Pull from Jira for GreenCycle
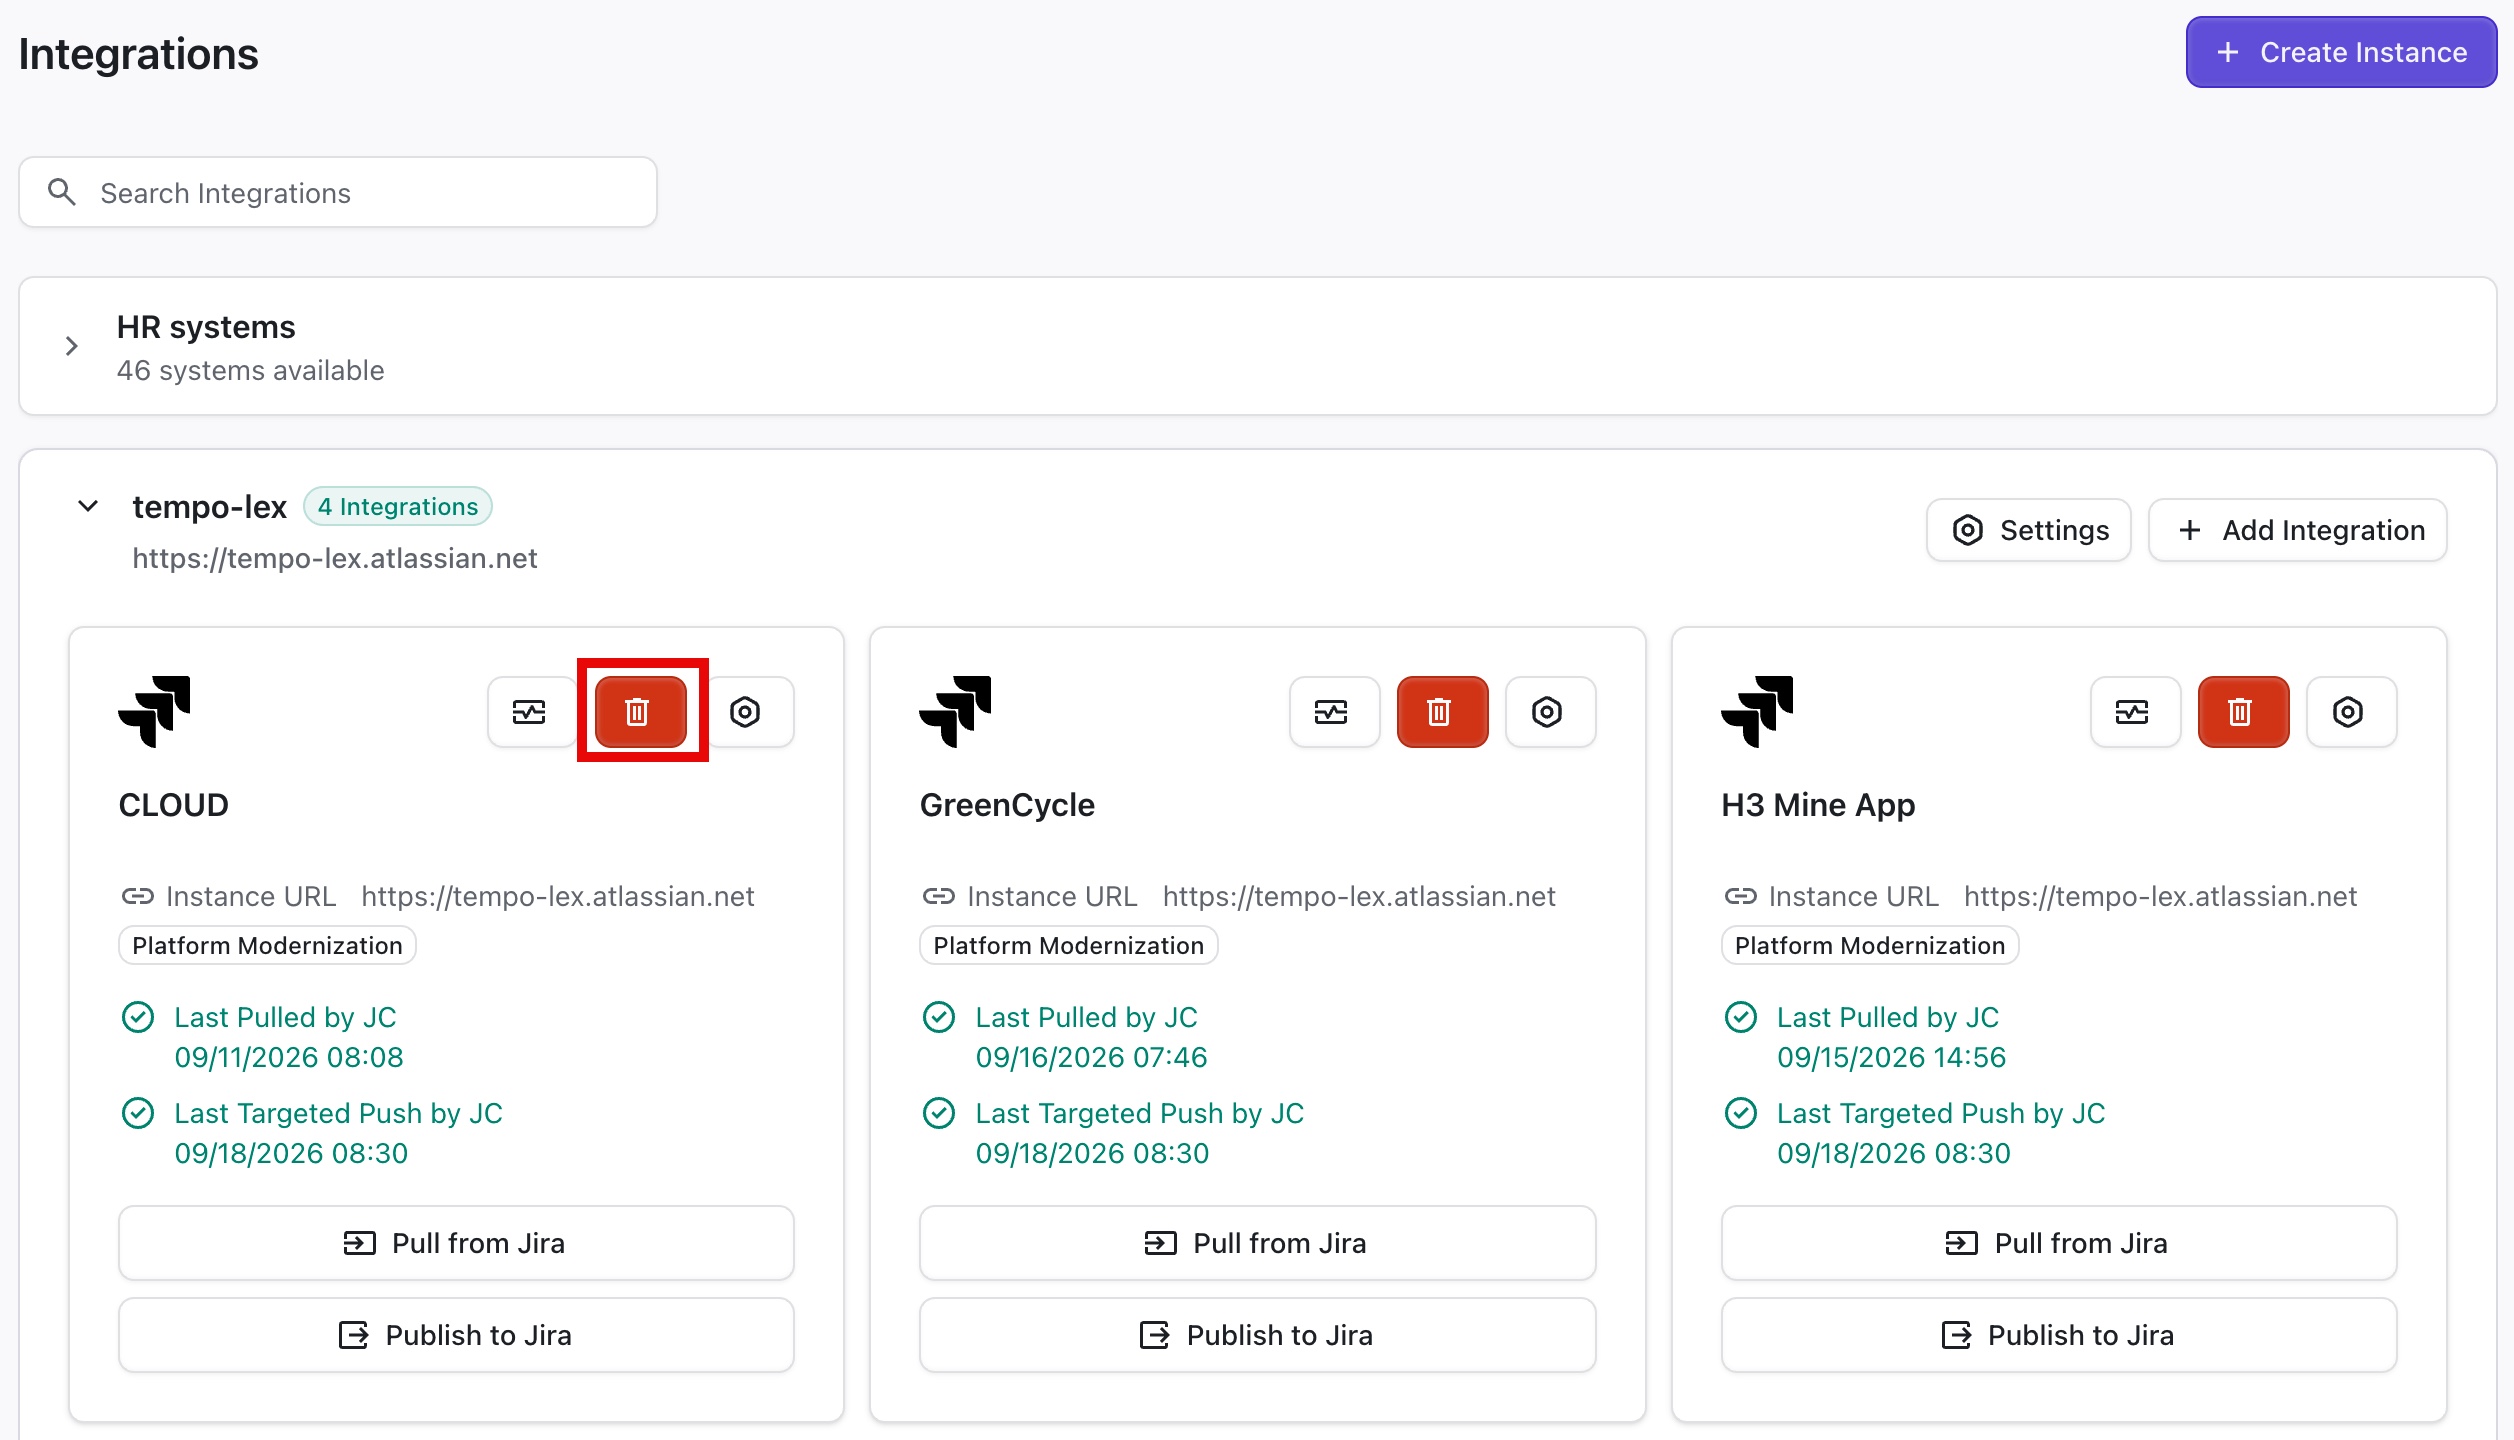Viewport: 2514px width, 1440px height. [x=1258, y=1243]
